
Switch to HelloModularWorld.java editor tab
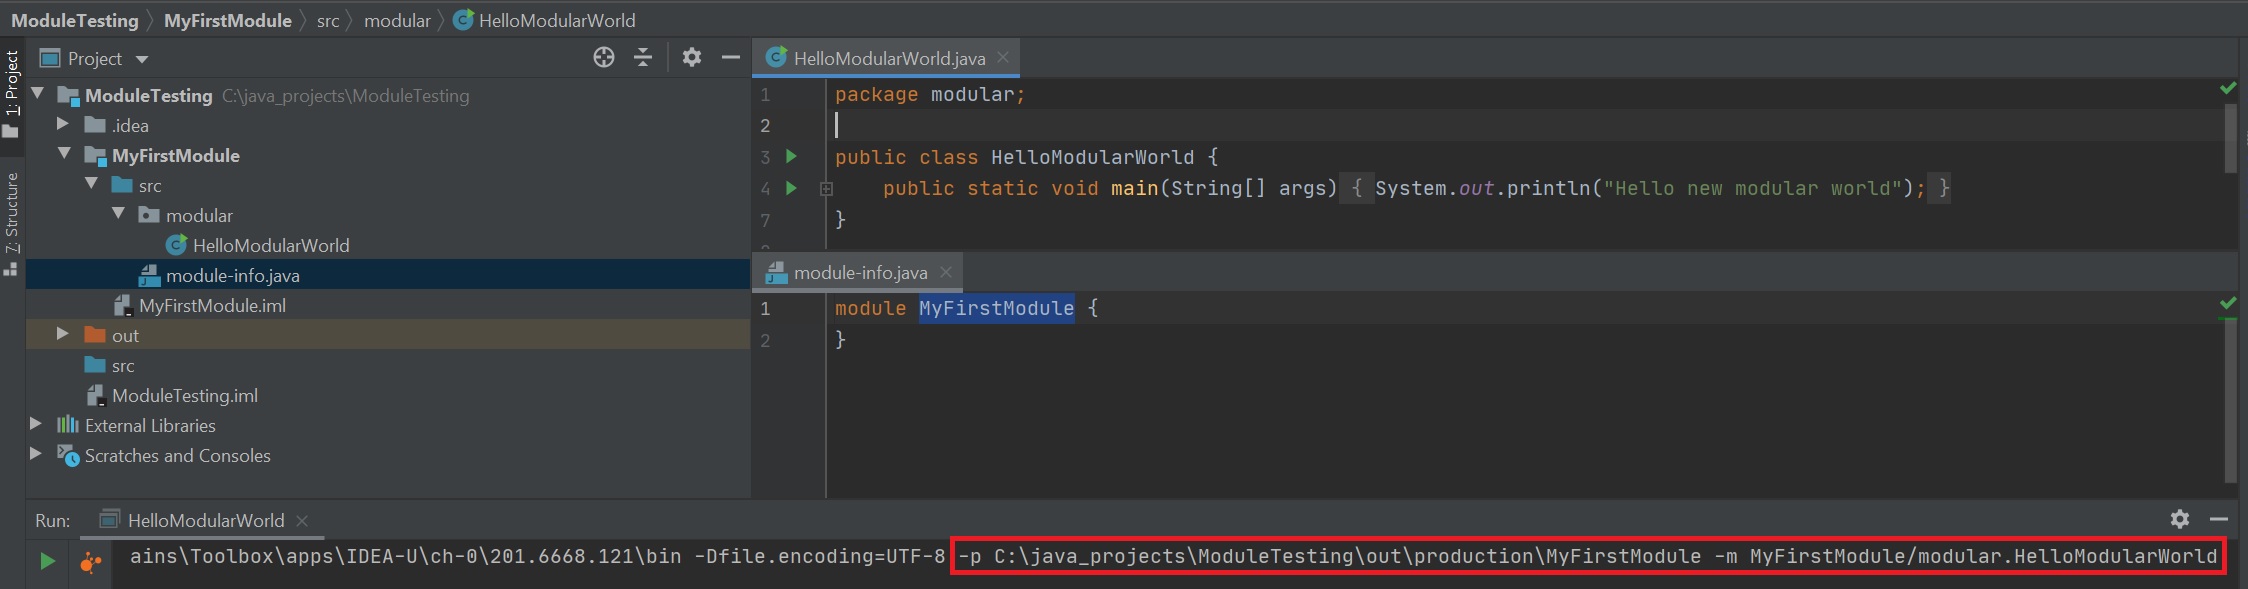point(888,58)
